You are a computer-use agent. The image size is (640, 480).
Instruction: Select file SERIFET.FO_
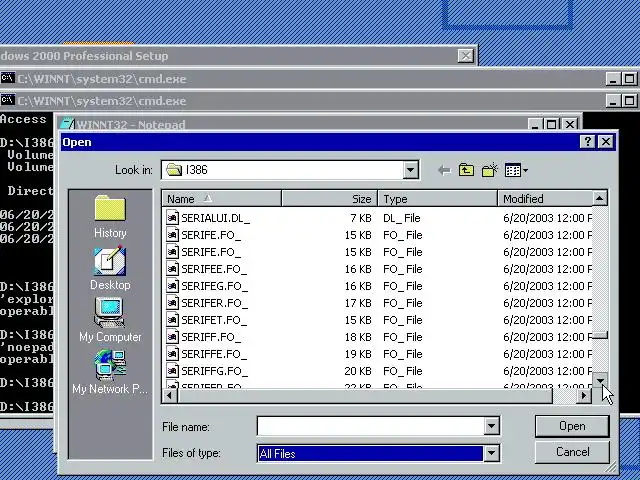[x=214, y=320]
